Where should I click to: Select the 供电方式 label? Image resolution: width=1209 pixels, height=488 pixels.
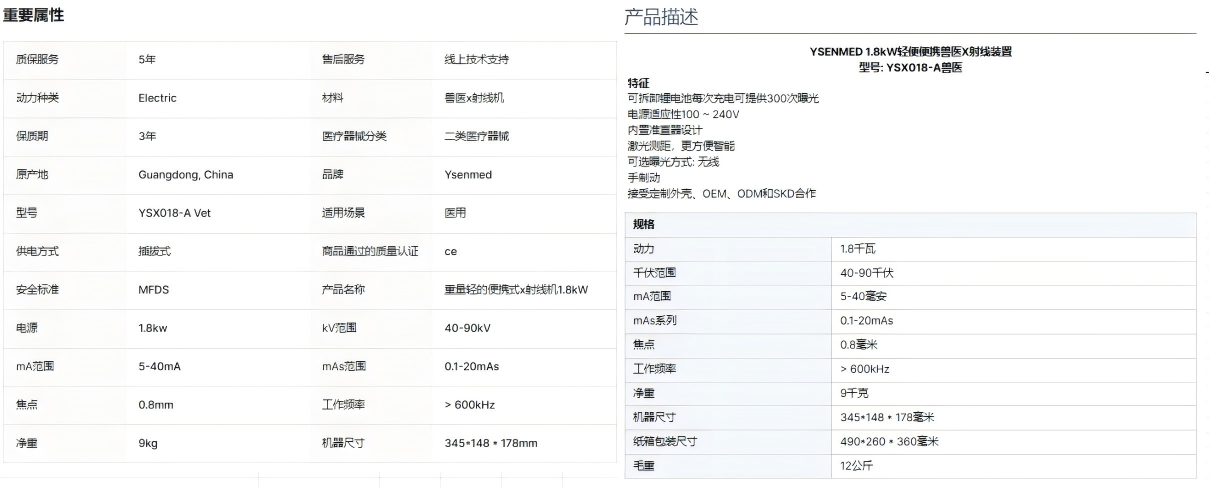(x=37, y=251)
